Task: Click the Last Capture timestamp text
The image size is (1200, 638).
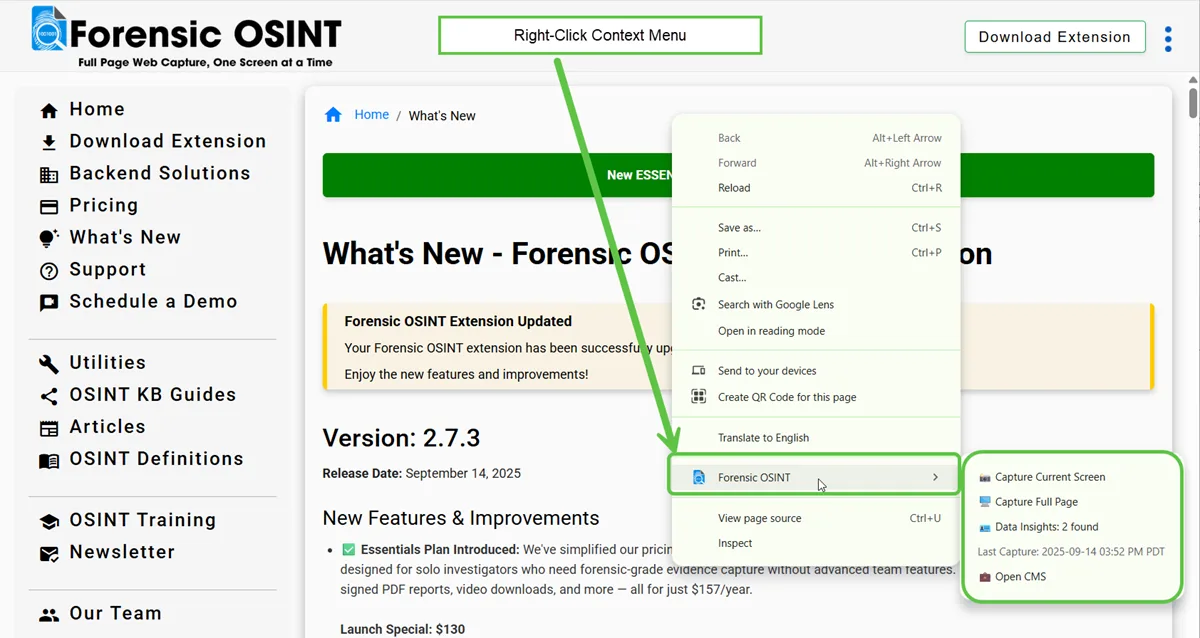Action: coord(1071,552)
